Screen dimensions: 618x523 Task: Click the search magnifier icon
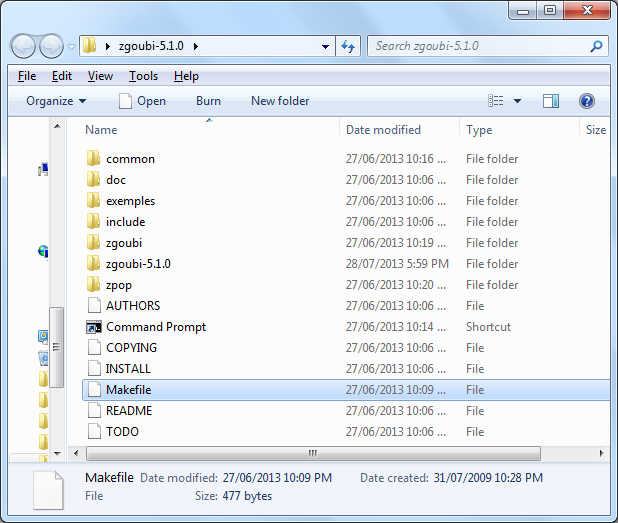tap(596, 47)
